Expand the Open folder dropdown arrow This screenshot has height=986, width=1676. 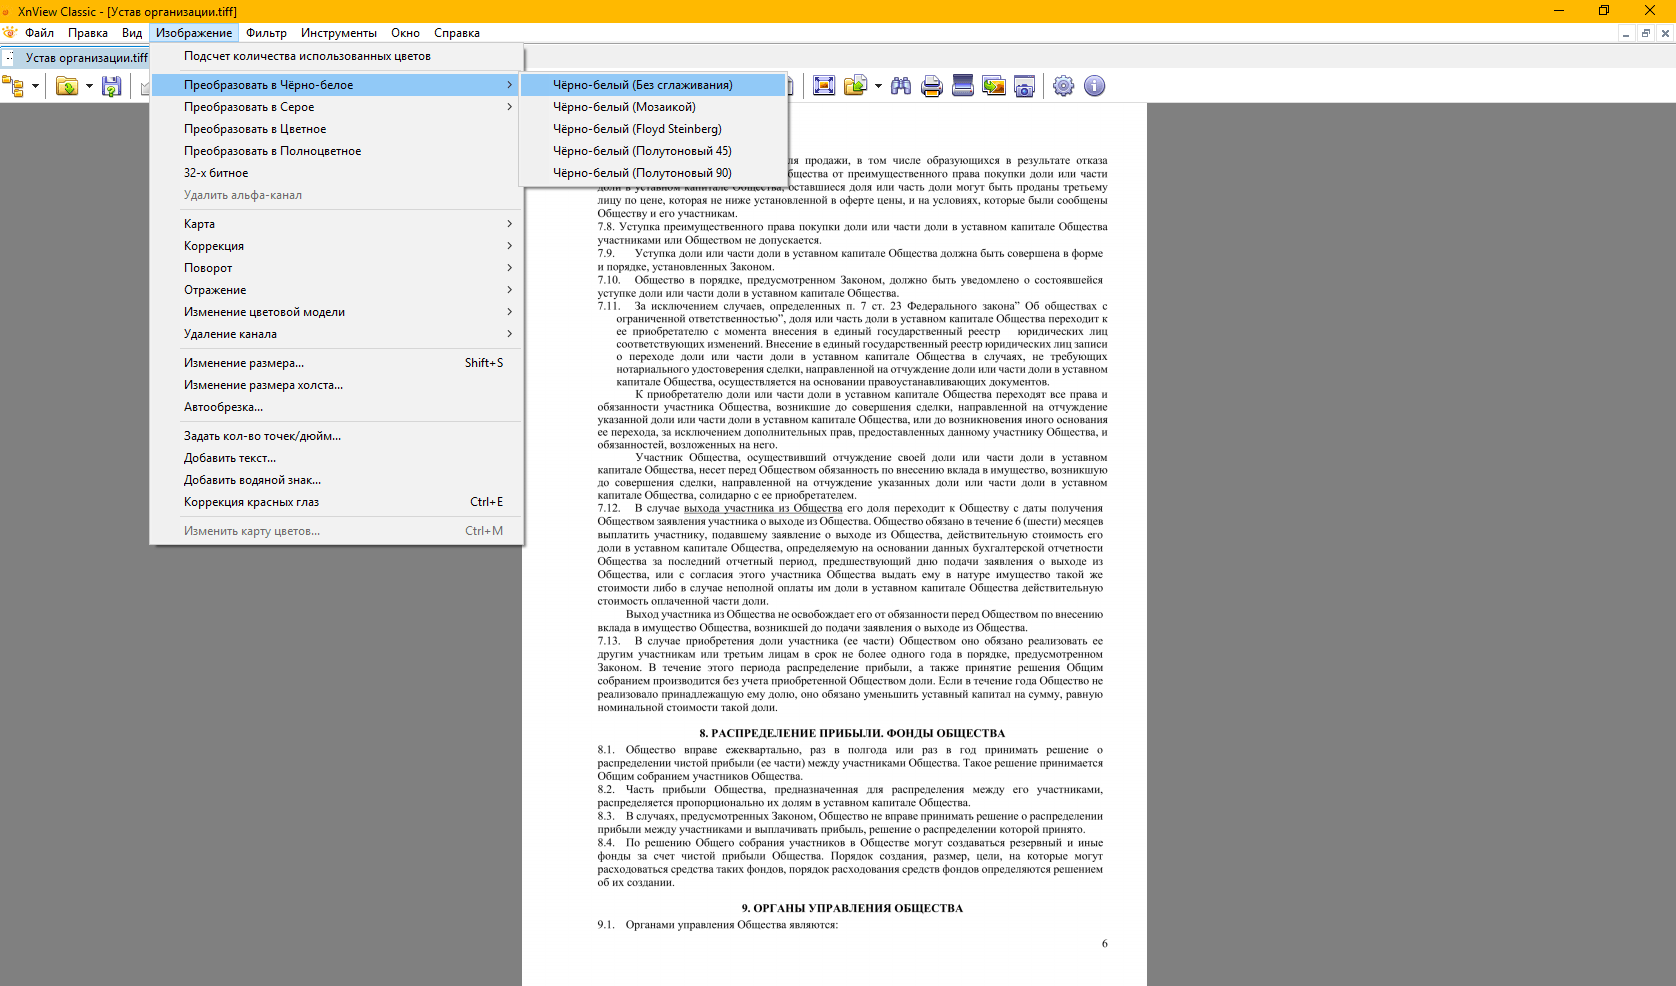click(x=89, y=86)
